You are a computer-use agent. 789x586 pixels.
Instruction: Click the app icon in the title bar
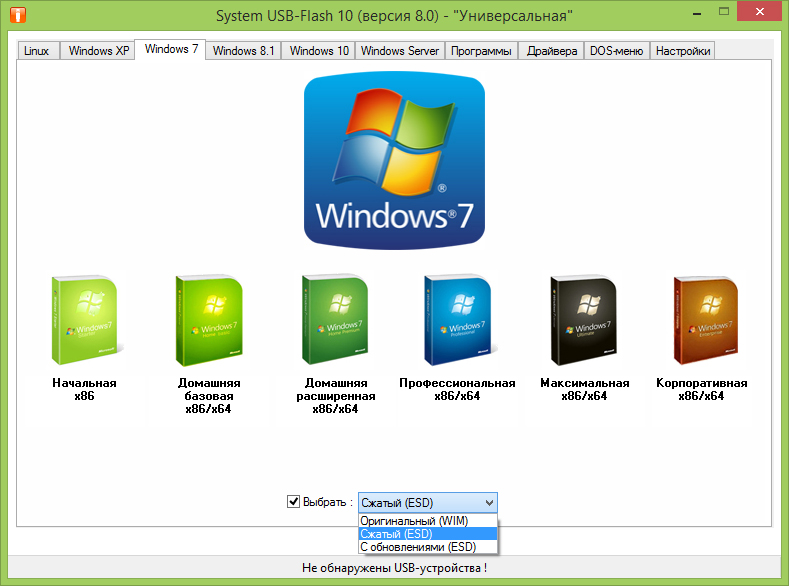[18, 15]
